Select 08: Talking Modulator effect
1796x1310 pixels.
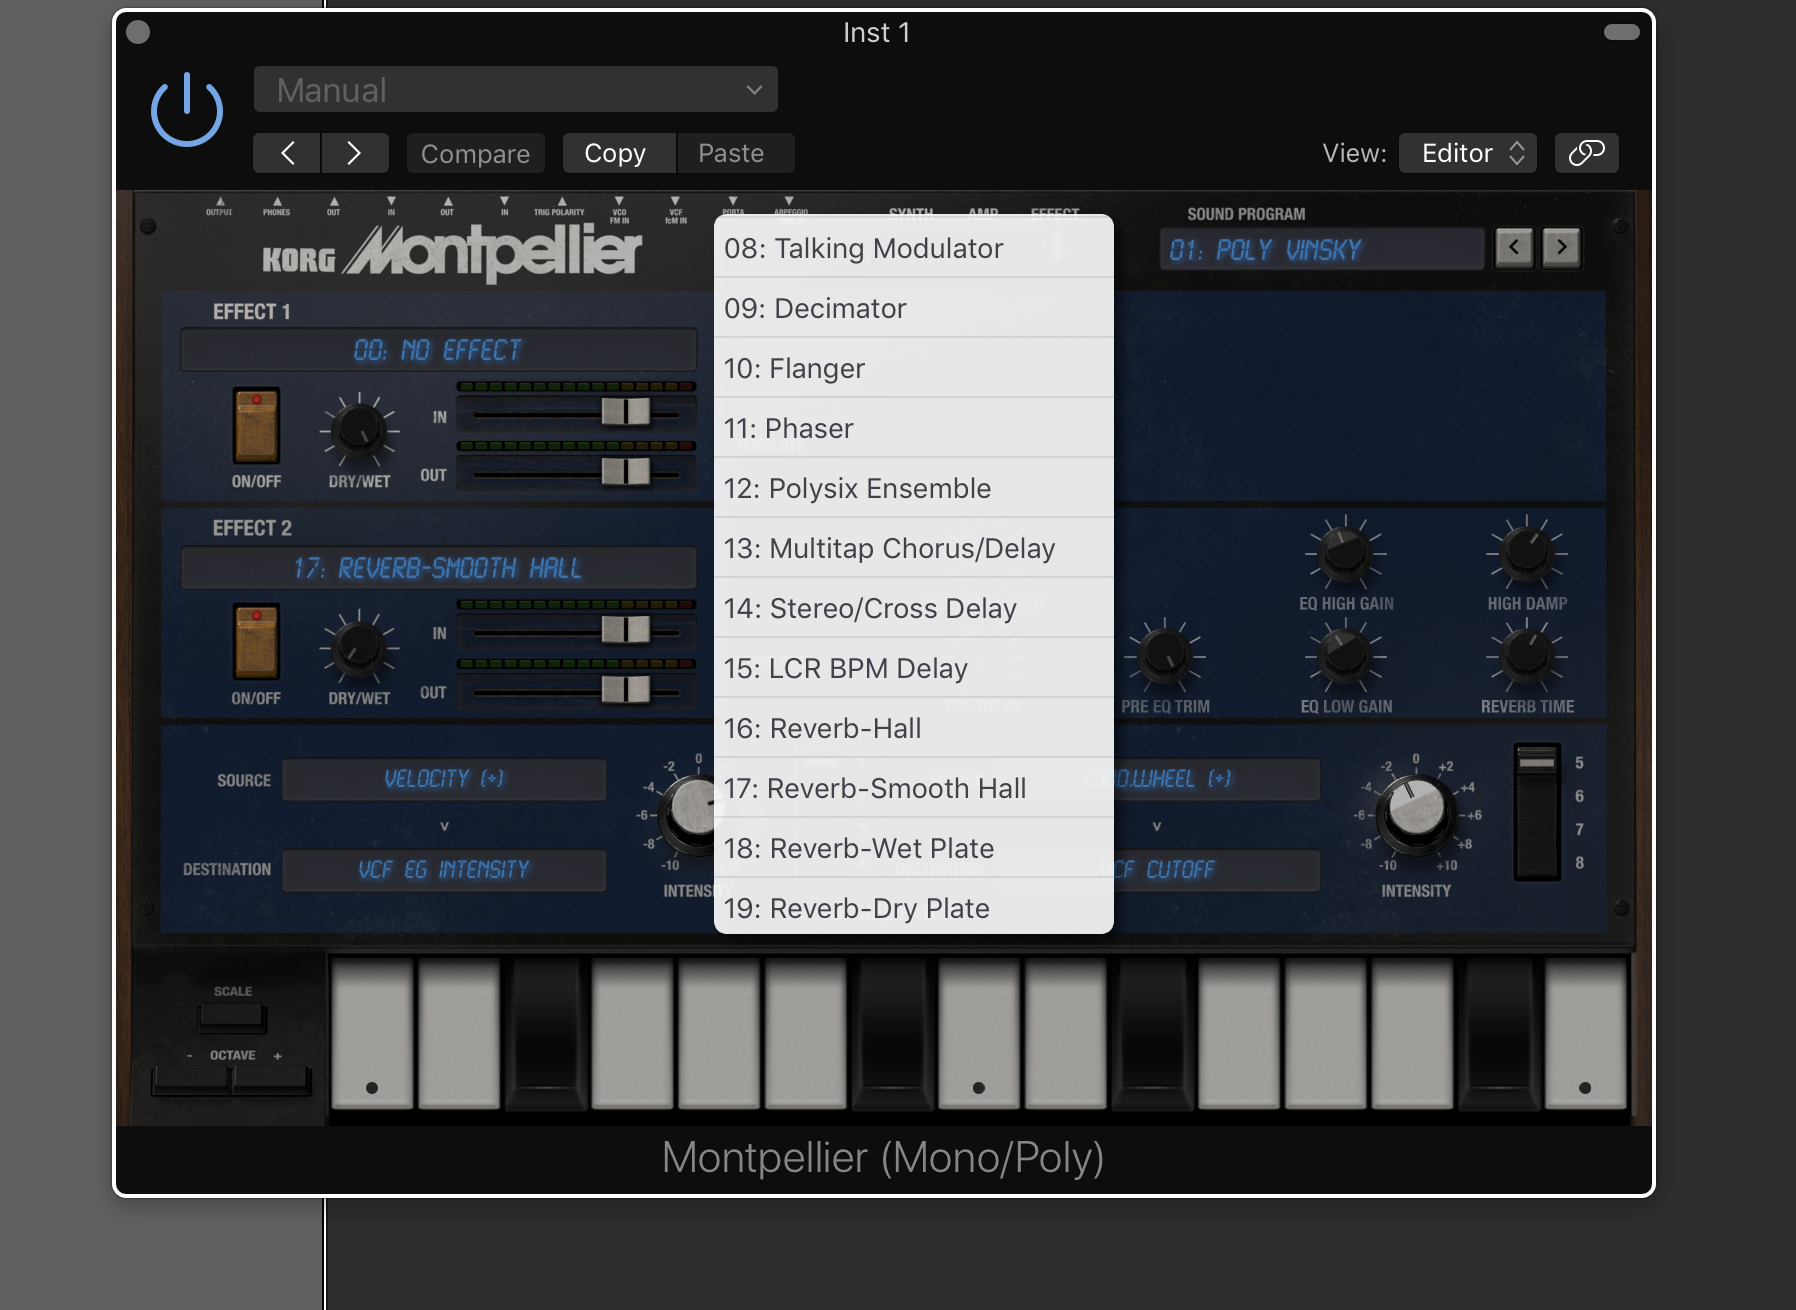tap(914, 248)
